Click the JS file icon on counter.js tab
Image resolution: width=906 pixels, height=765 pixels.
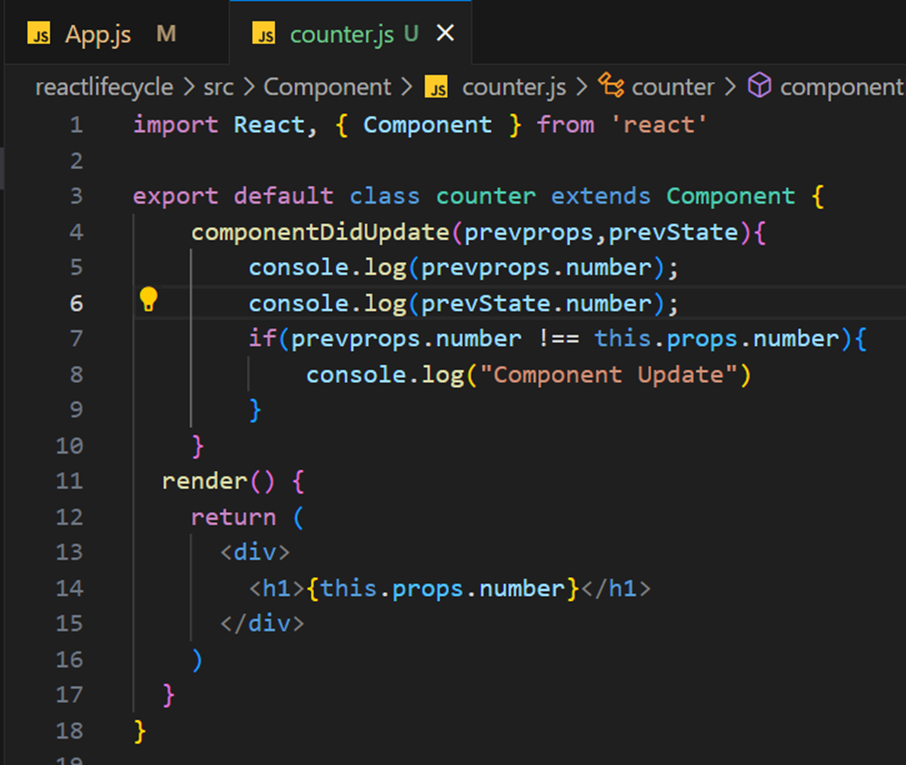coord(263,34)
